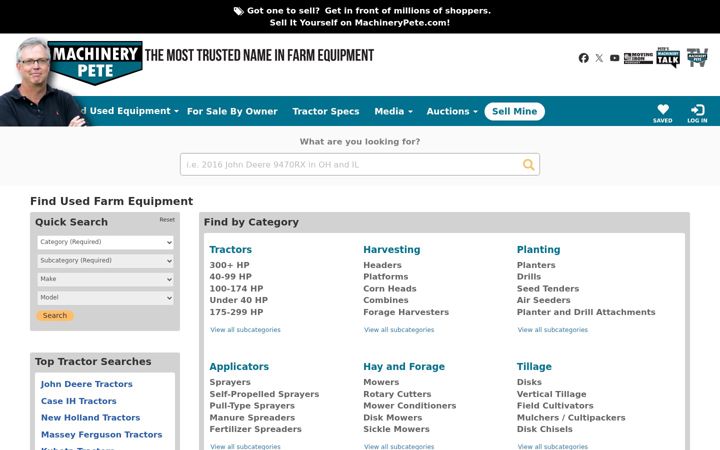Screen dimensions: 720x450
Task: Open the Tractors category heading
Action: [x=231, y=250]
